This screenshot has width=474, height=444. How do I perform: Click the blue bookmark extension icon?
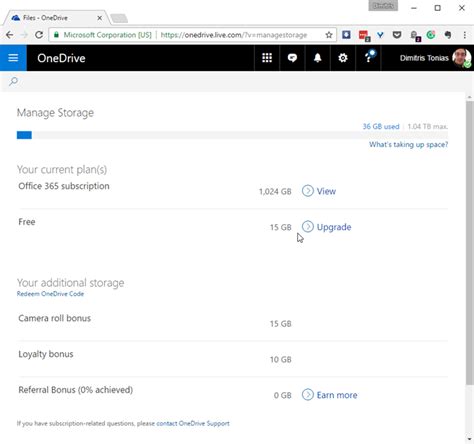click(x=346, y=34)
